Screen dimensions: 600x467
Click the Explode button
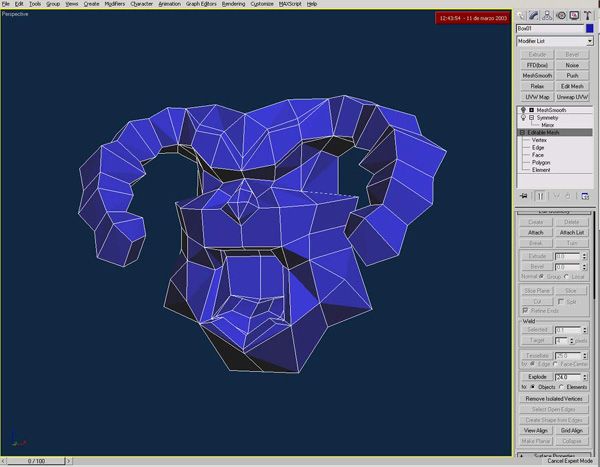pos(537,377)
